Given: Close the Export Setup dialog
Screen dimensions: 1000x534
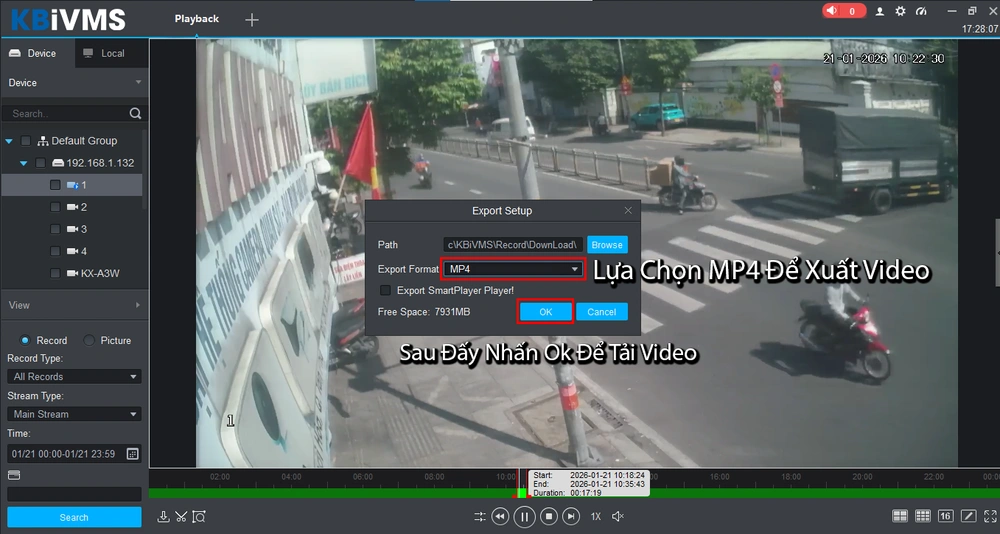Looking at the screenshot, I should (628, 211).
